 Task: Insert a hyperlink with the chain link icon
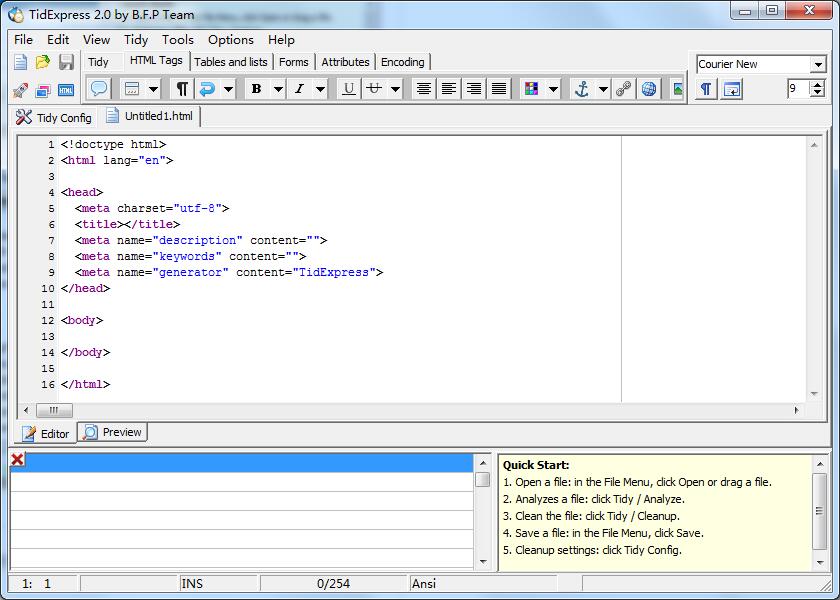pyautogui.click(x=624, y=88)
